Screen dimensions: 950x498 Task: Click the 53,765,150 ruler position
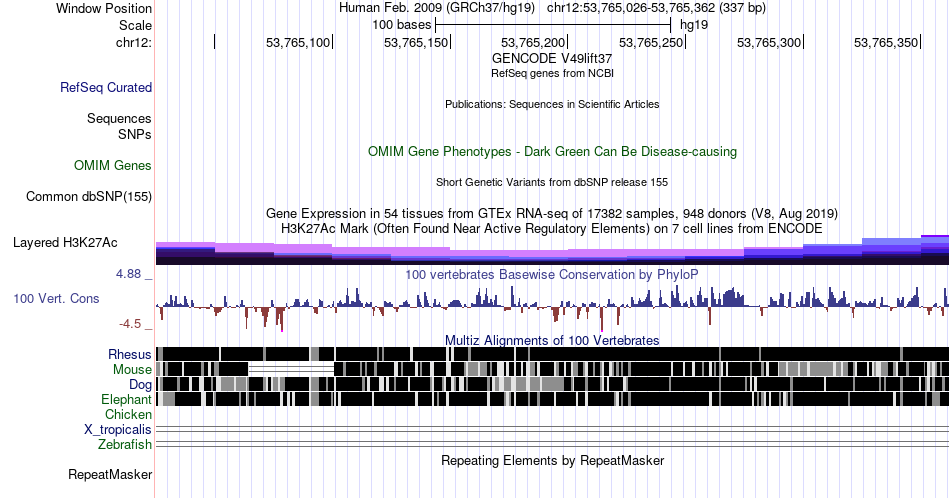(416, 42)
